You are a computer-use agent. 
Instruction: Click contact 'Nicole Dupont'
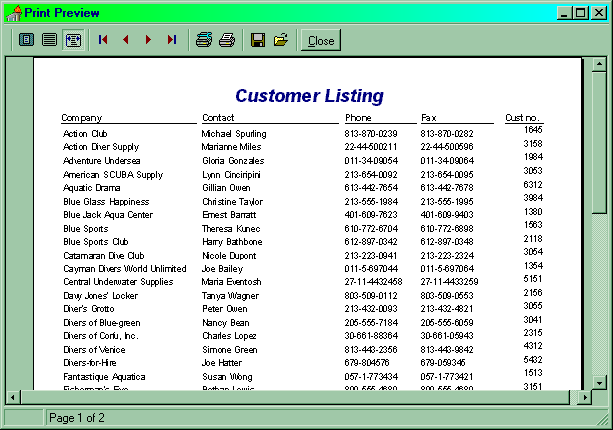click(x=229, y=256)
